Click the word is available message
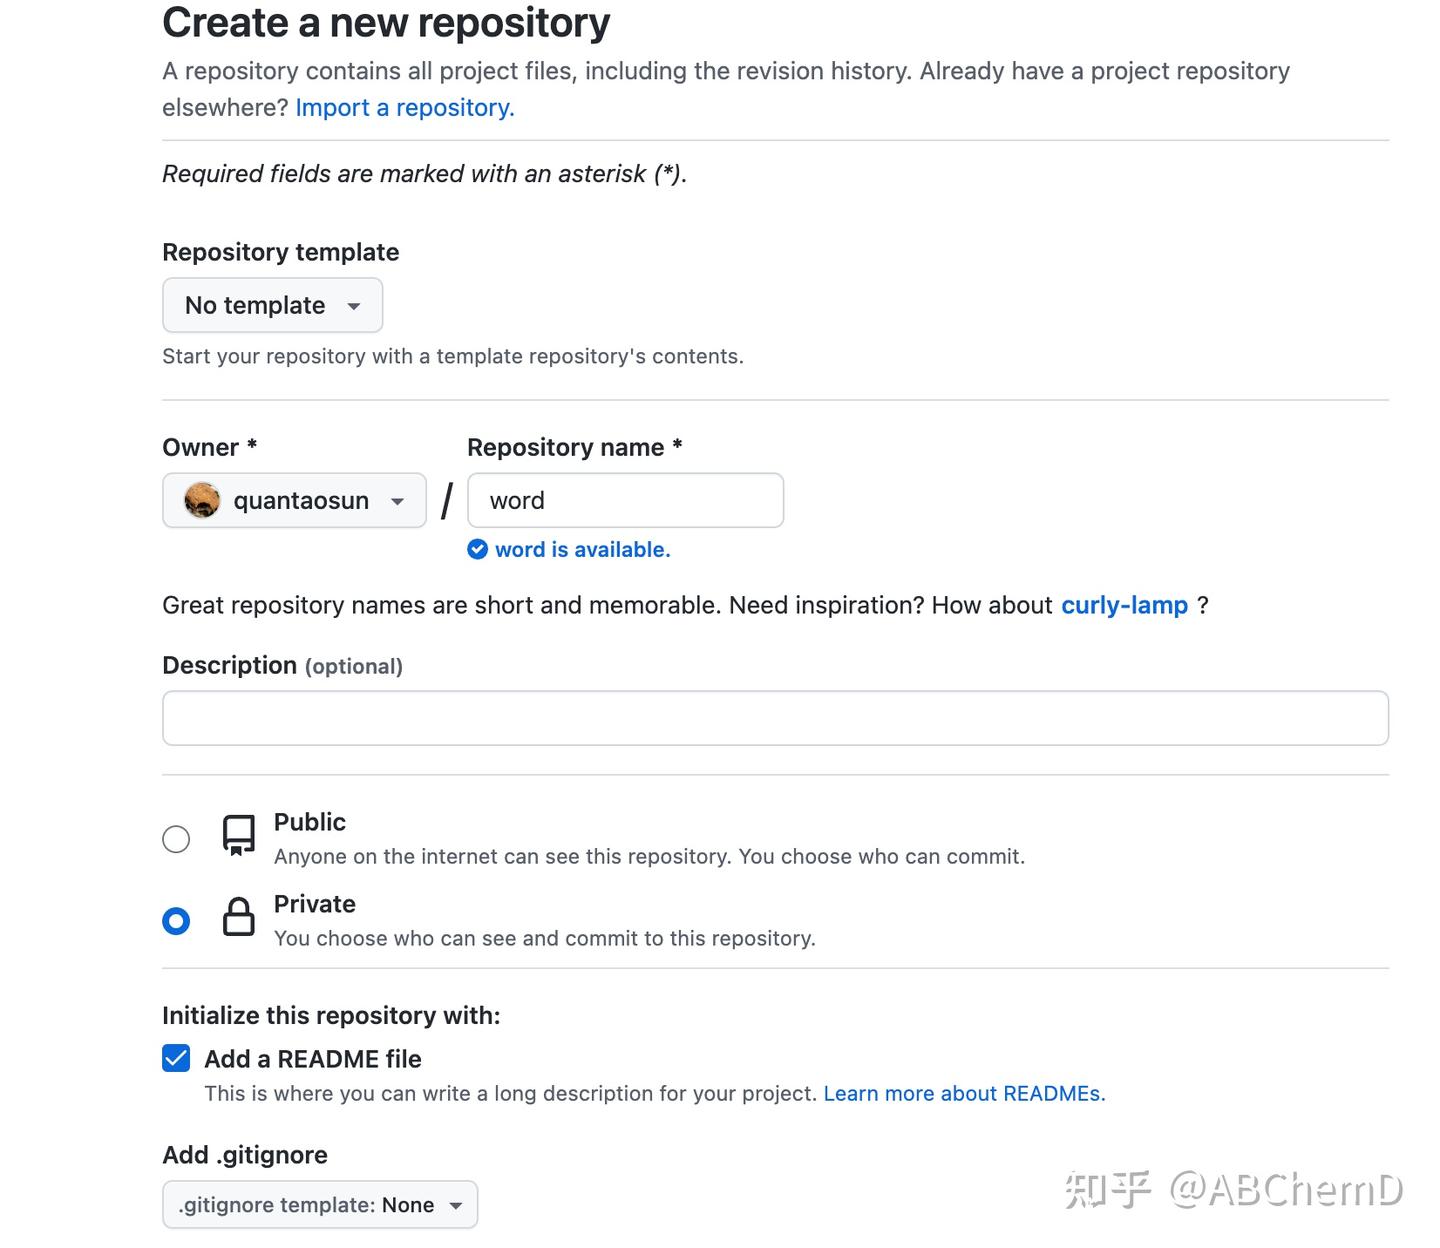This screenshot has width=1440, height=1248. (x=582, y=549)
